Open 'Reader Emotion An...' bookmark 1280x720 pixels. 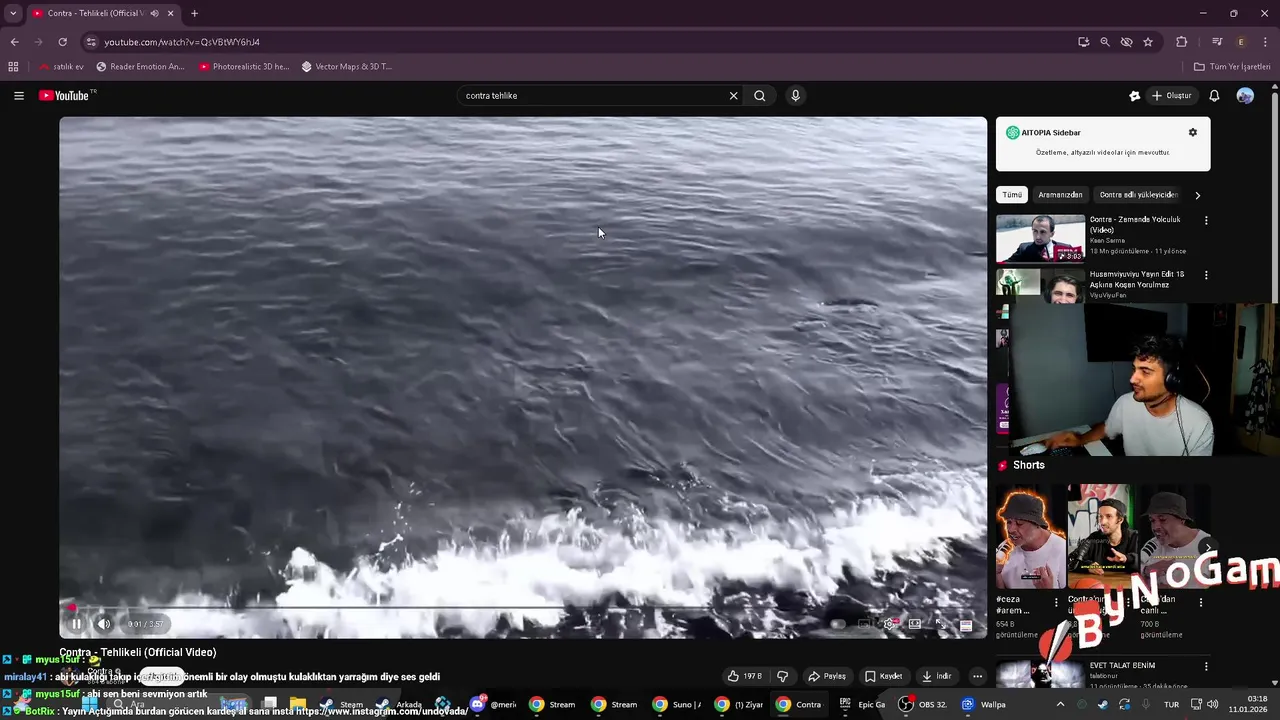click(141, 66)
